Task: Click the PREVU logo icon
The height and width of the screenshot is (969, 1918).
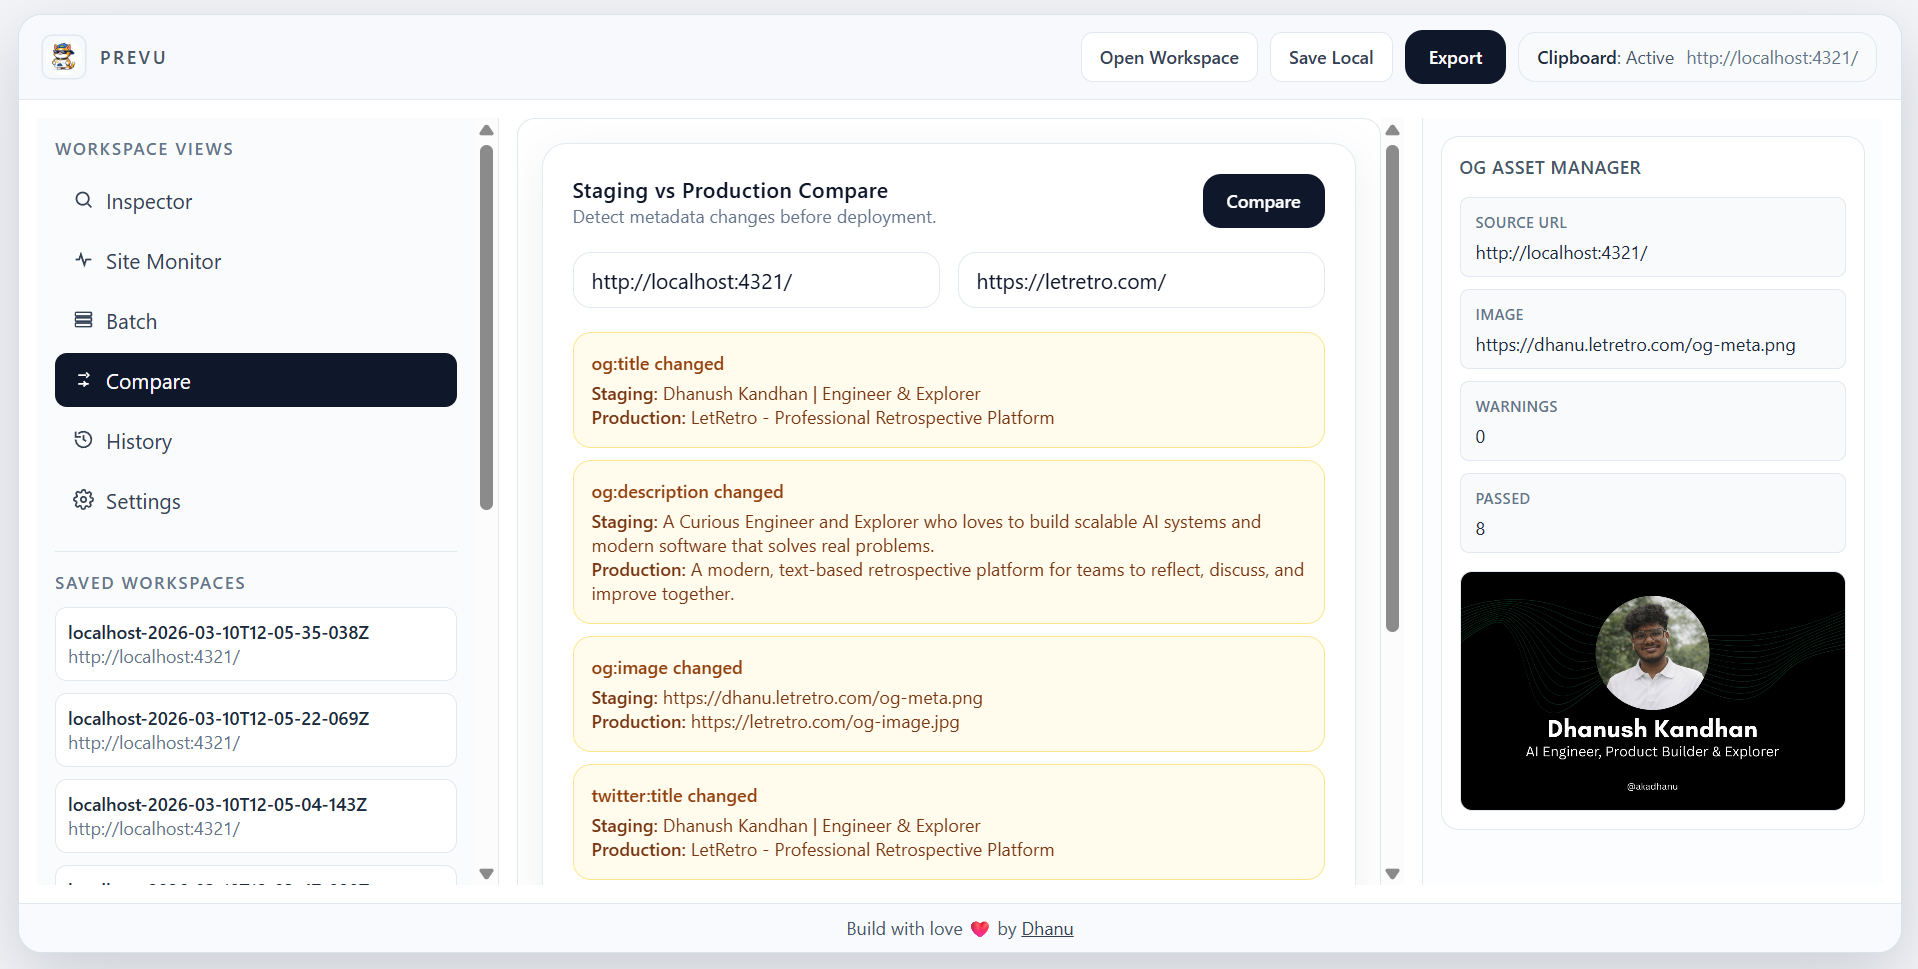Action: pos(62,57)
